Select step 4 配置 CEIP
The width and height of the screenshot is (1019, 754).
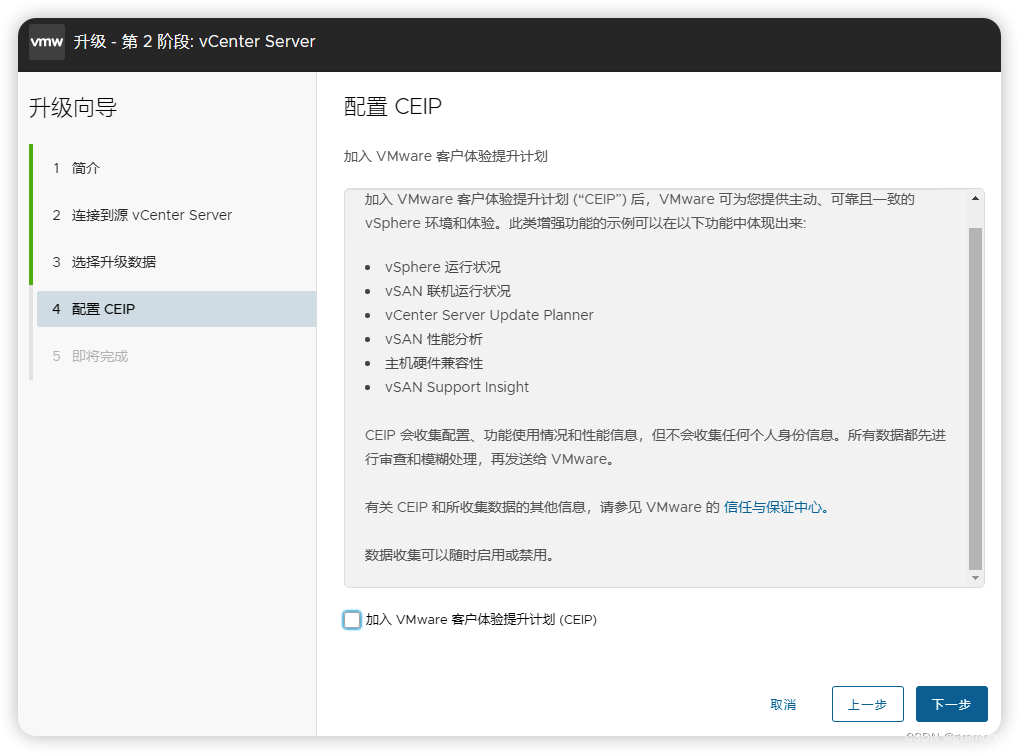pyautogui.click(x=176, y=309)
